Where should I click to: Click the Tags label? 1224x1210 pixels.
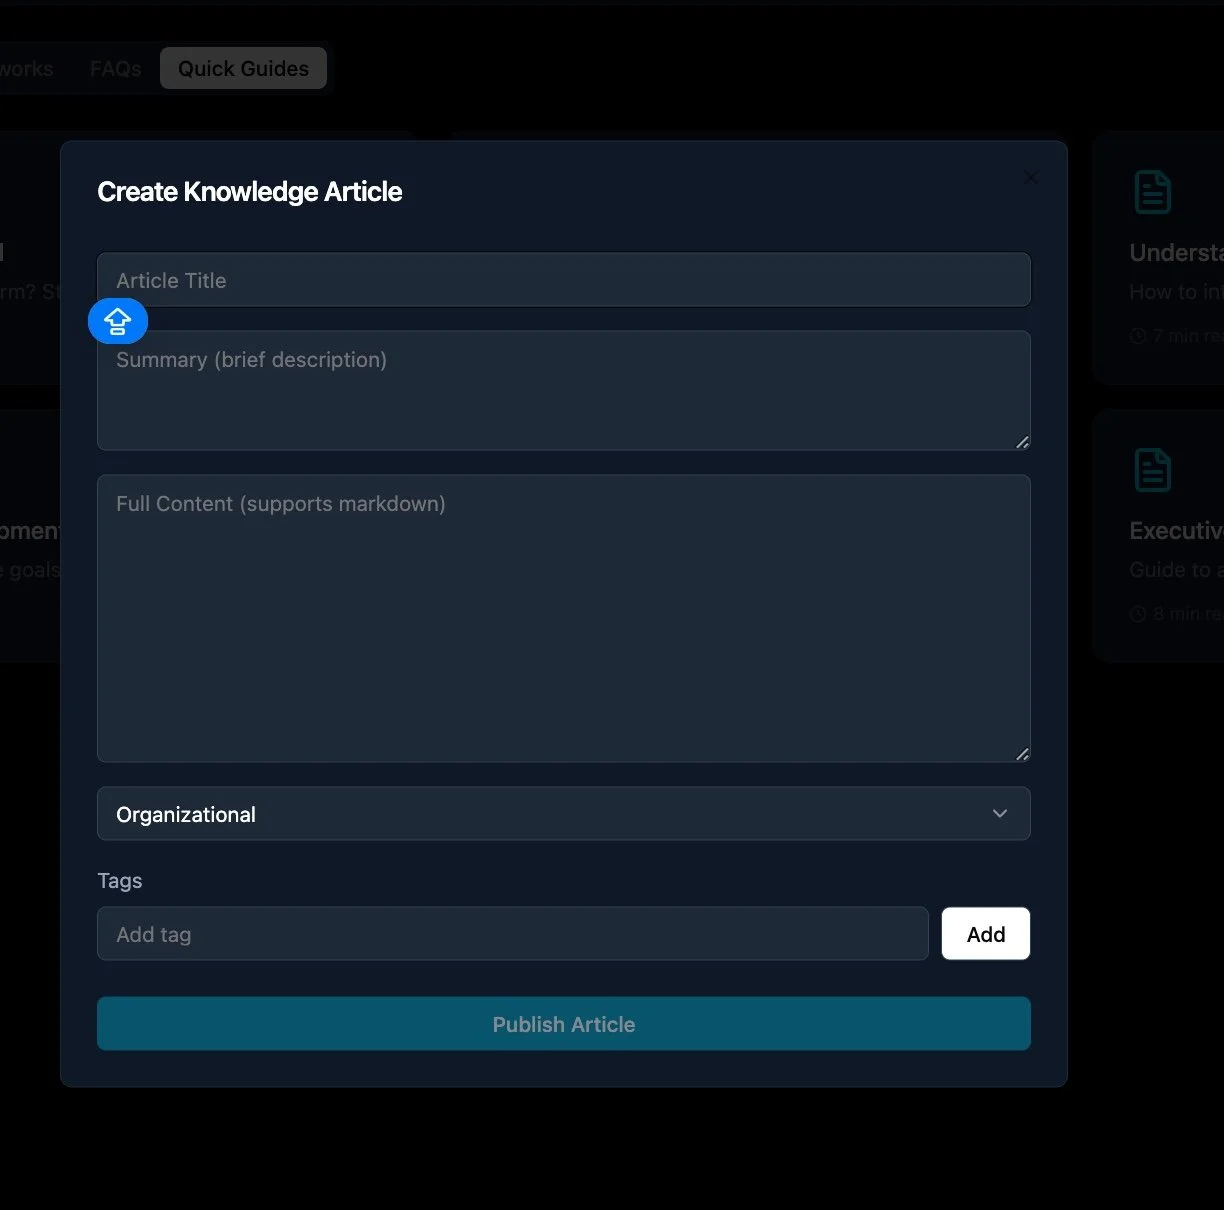click(120, 881)
